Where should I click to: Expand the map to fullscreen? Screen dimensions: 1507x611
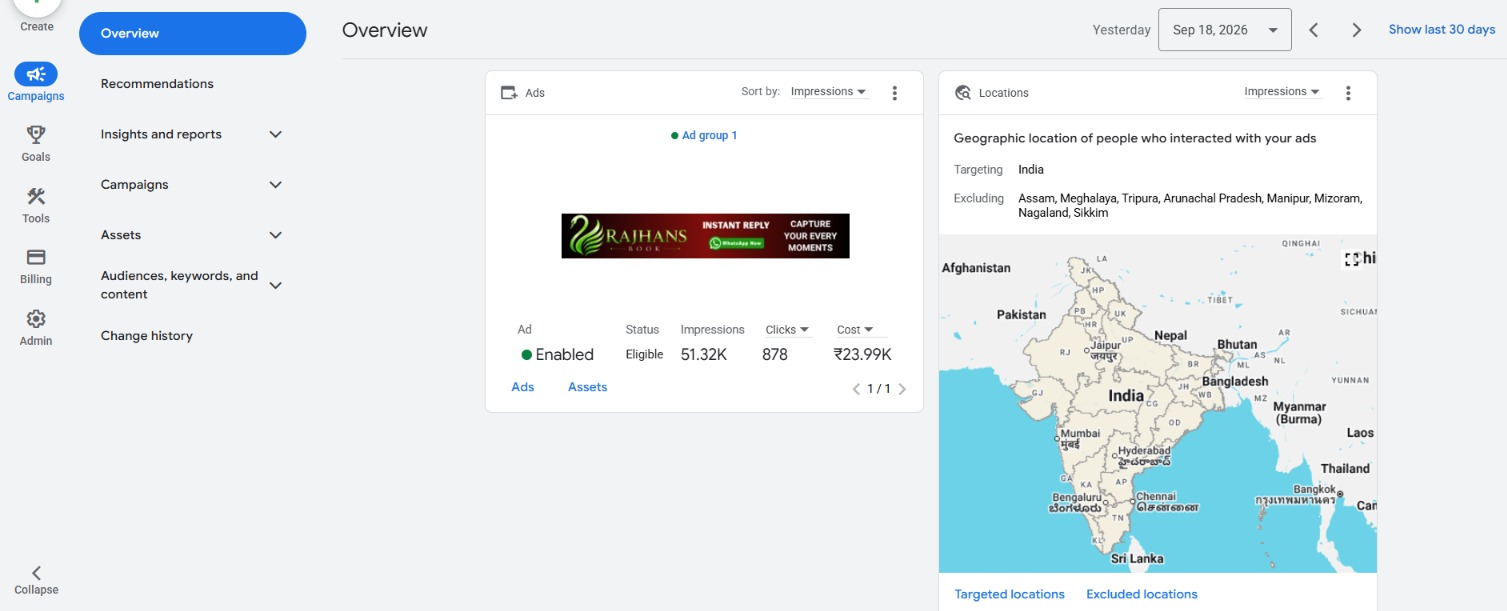[1352, 259]
